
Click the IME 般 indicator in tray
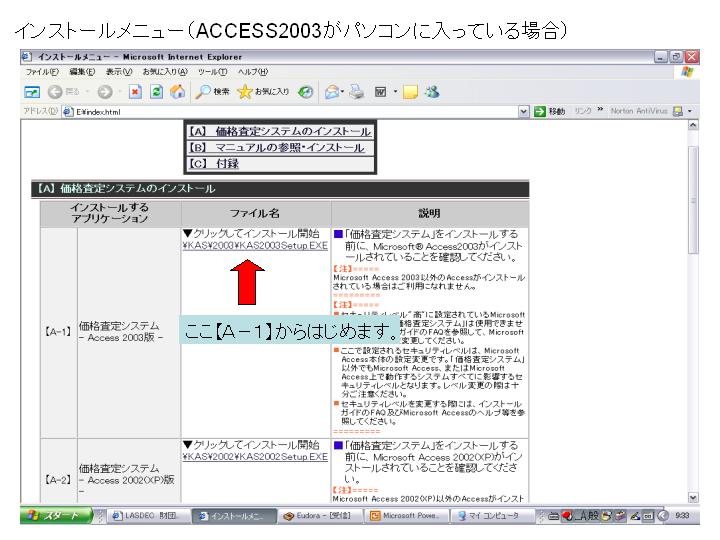(594, 516)
